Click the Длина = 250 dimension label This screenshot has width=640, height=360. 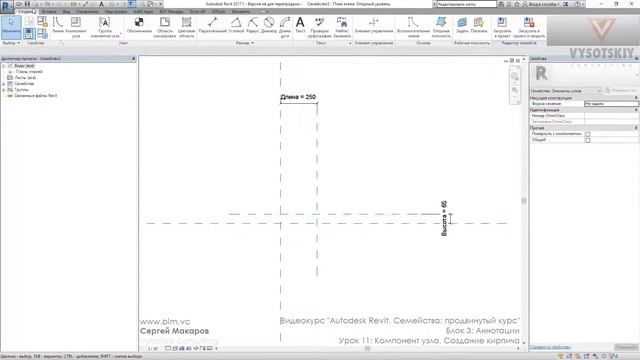click(298, 97)
